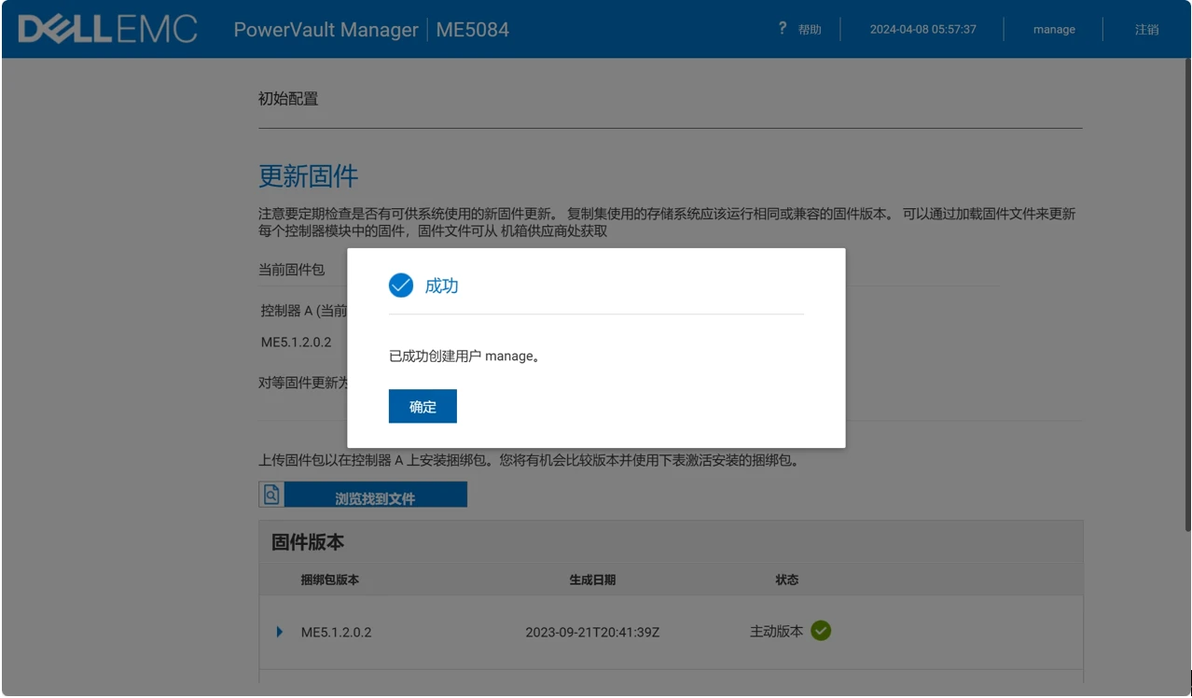Image resolution: width=1192 pixels, height=698 pixels.
Task: Click the green active version check icon
Action: [820, 630]
